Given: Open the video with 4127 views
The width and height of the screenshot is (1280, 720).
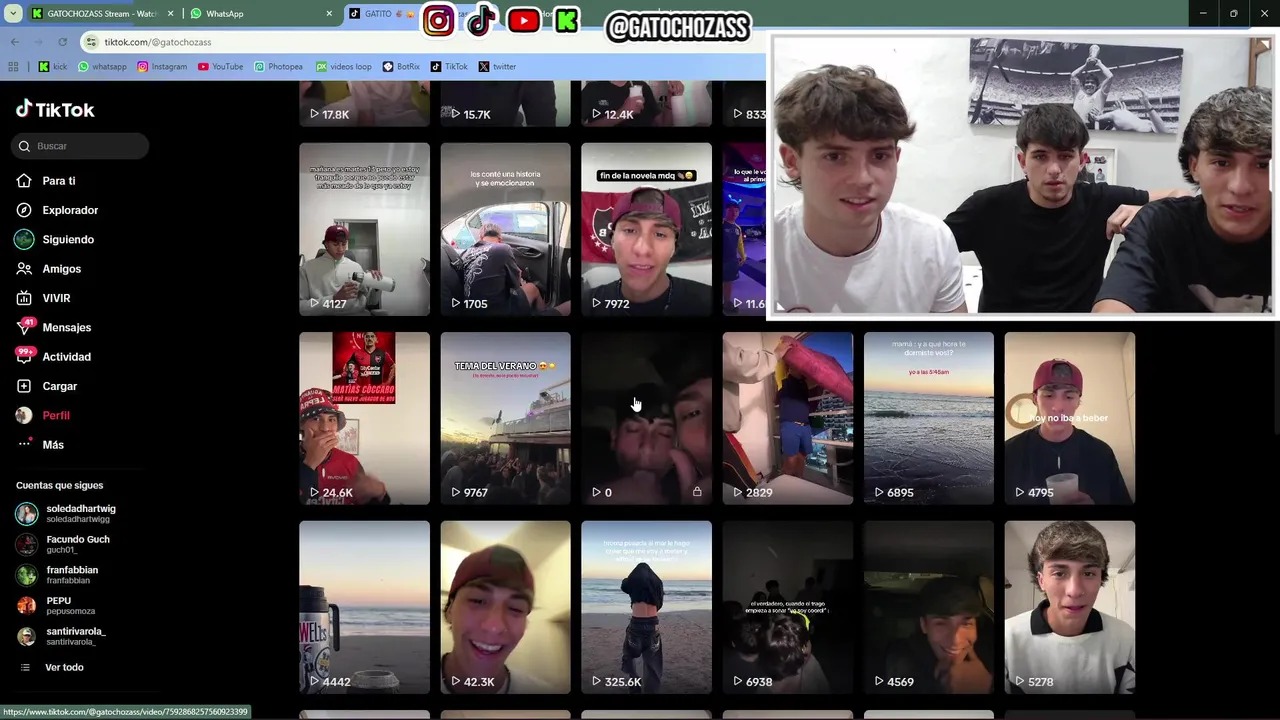Looking at the screenshot, I should pyautogui.click(x=364, y=229).
